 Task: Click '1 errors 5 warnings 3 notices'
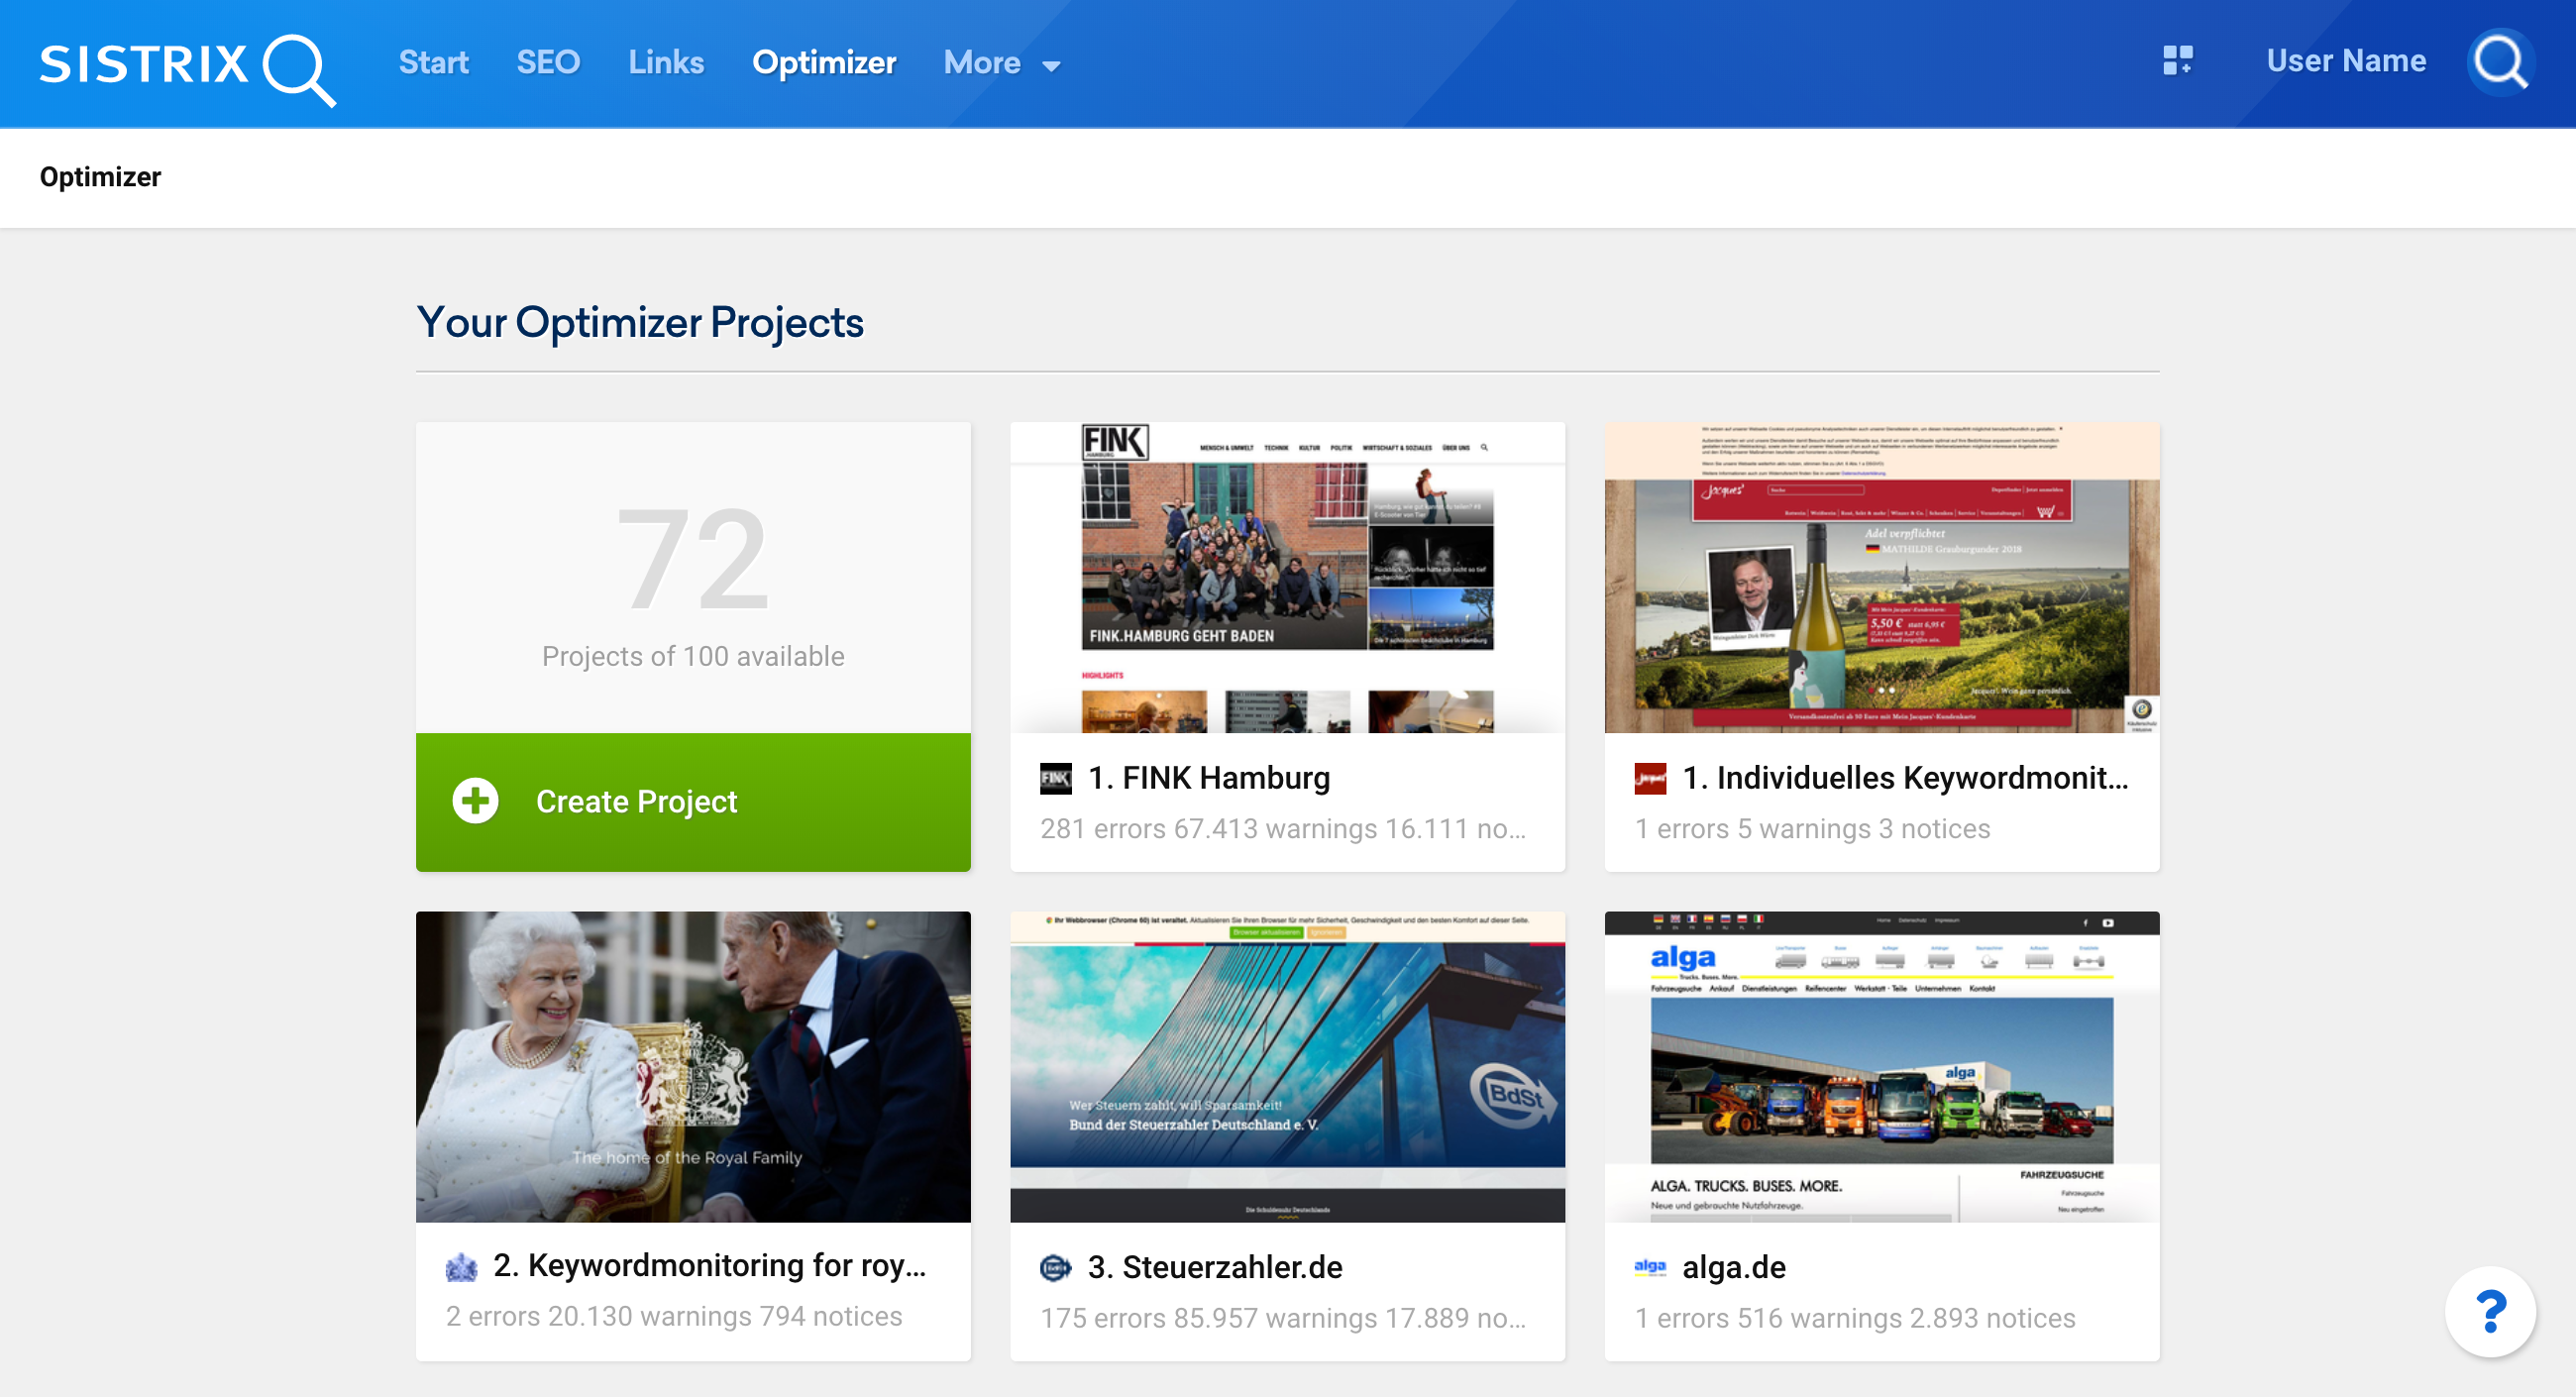(1812, 829)
